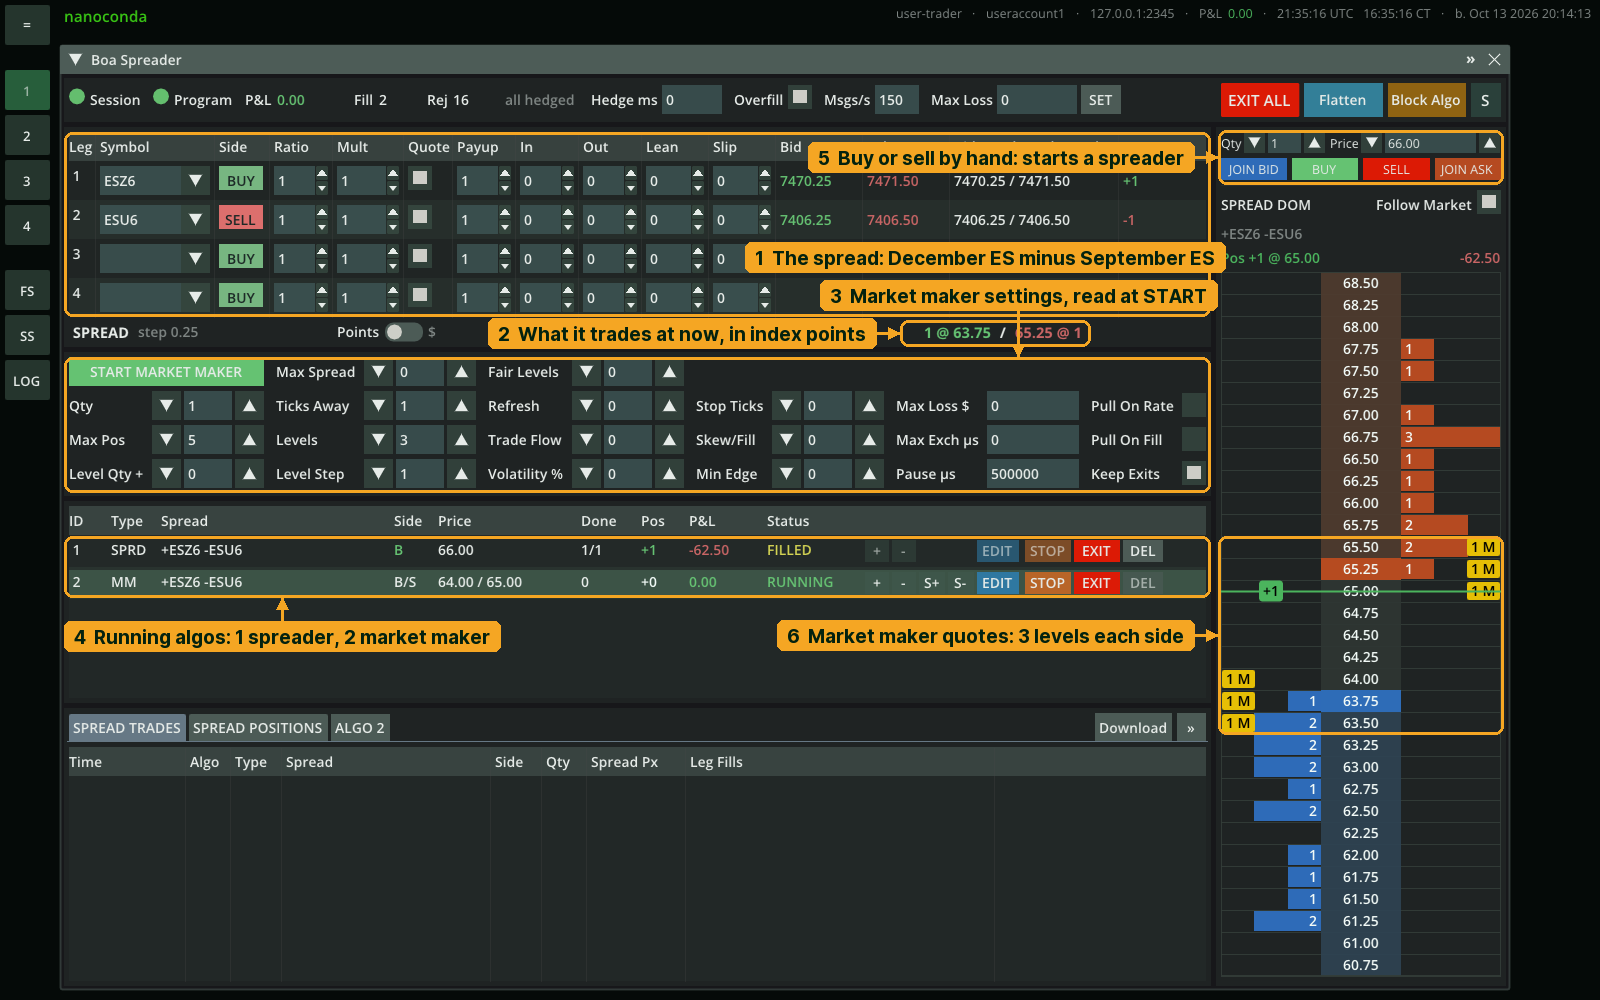
Task: Toggle the Overfill checkbox
Action: [800, 97]
